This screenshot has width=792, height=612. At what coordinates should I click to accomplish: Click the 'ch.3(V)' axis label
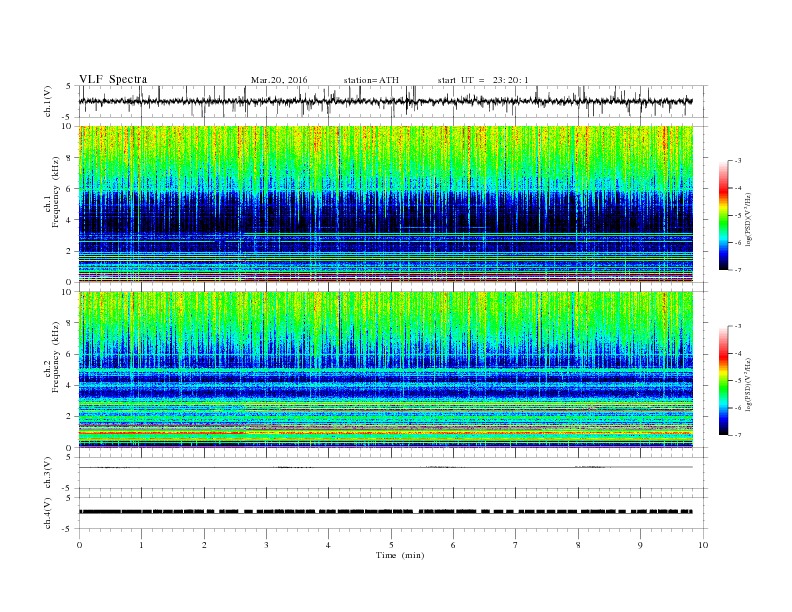48,473
